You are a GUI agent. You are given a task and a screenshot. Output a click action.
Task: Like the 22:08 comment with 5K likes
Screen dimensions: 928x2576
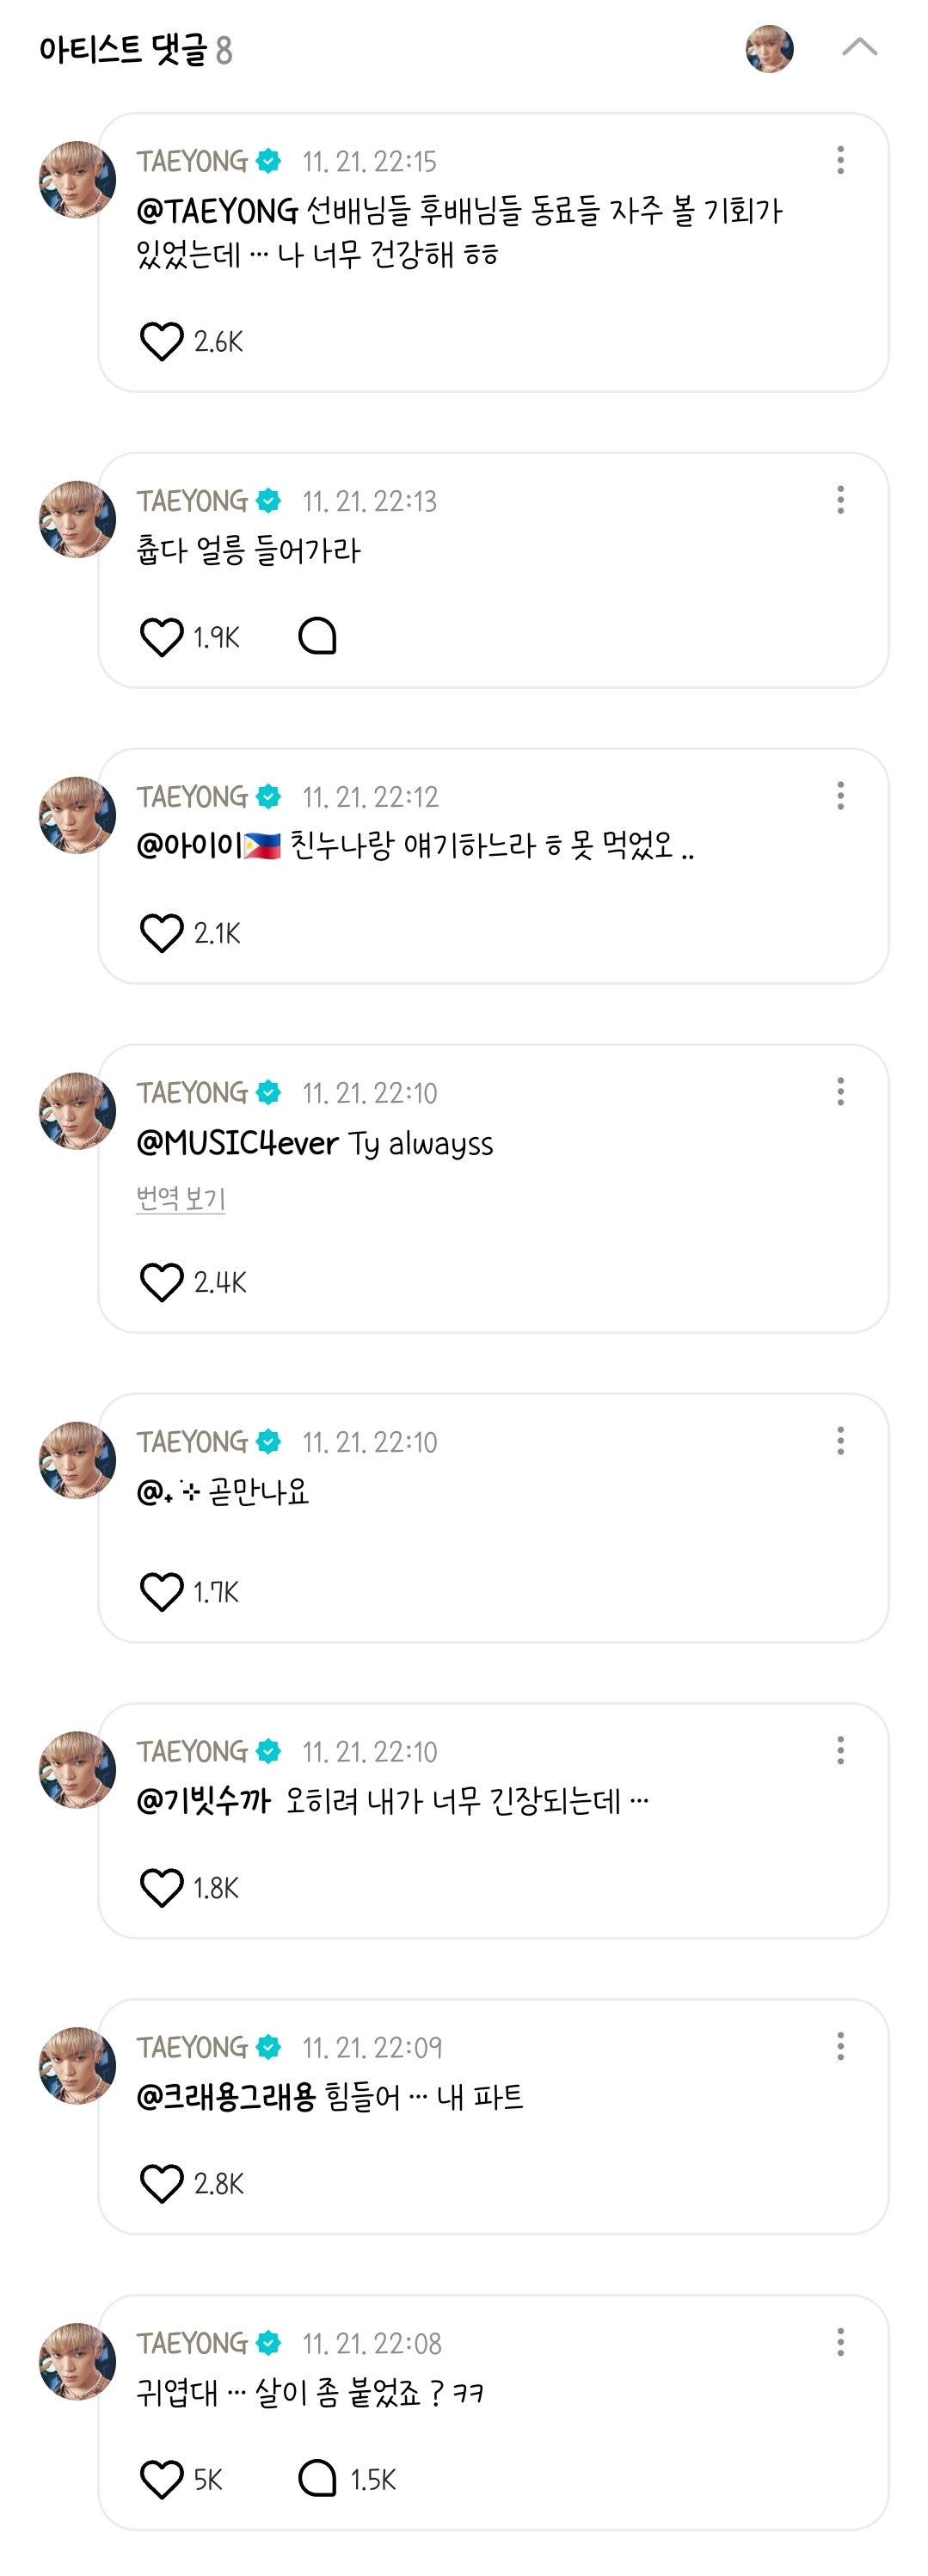click(161, 2479)
